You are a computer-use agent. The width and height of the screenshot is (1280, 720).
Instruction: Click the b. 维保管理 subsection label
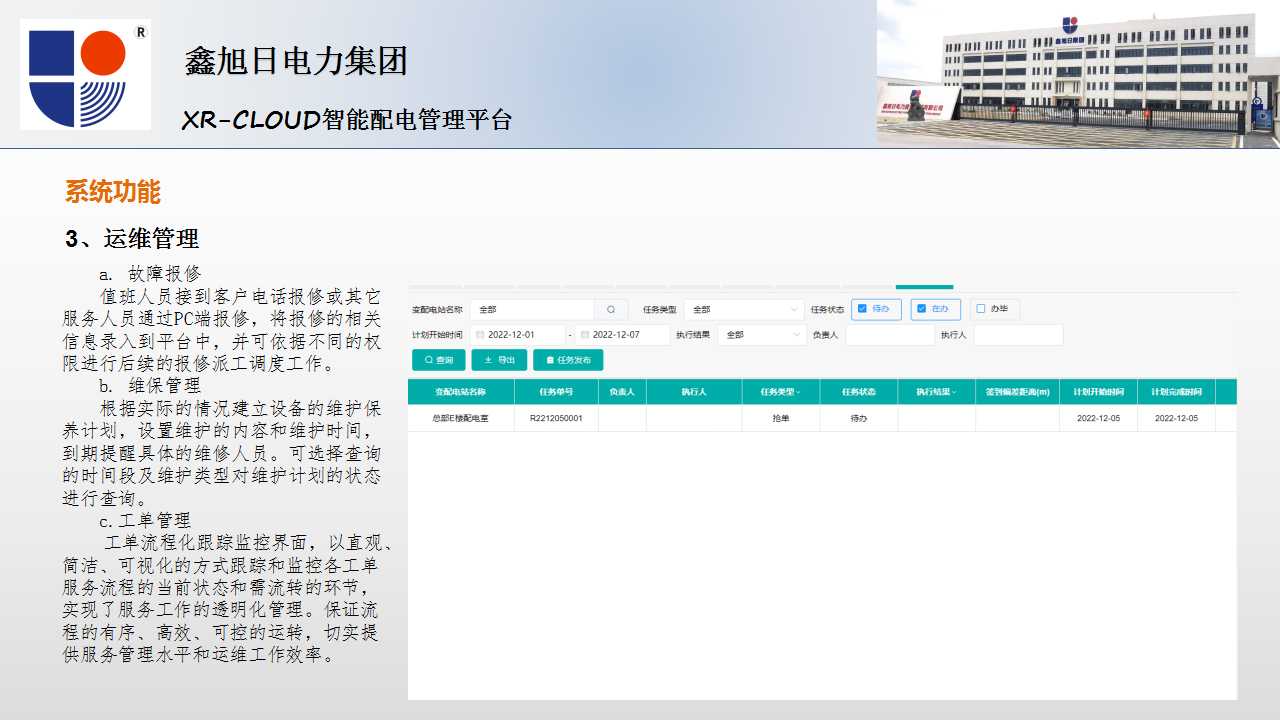click(150, 385)
